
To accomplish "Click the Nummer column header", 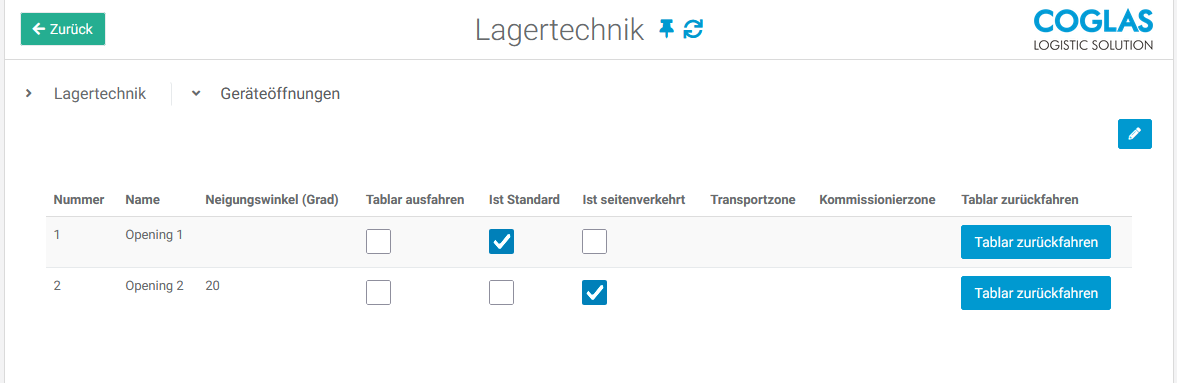I will point(79,200).
